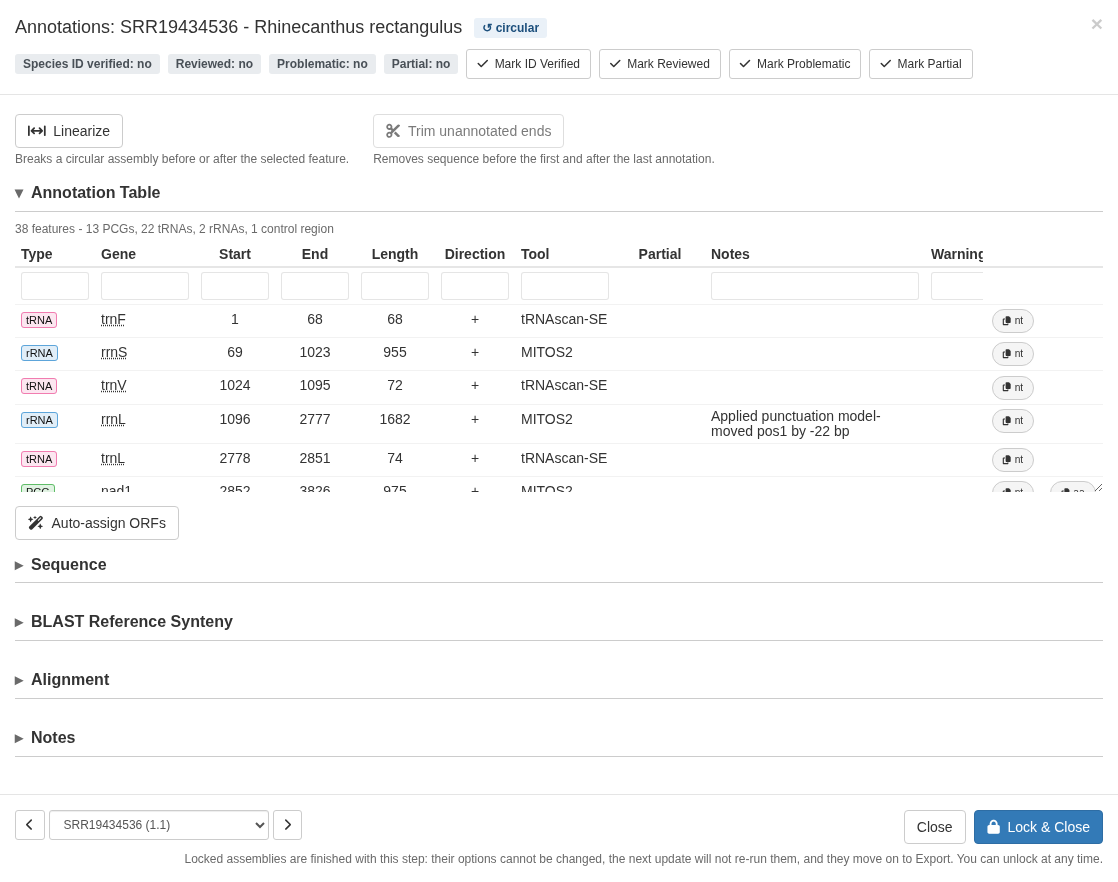The image size is (1118, 882).
Task: Click the Tool filter input
Action: (x=565, y=286)
